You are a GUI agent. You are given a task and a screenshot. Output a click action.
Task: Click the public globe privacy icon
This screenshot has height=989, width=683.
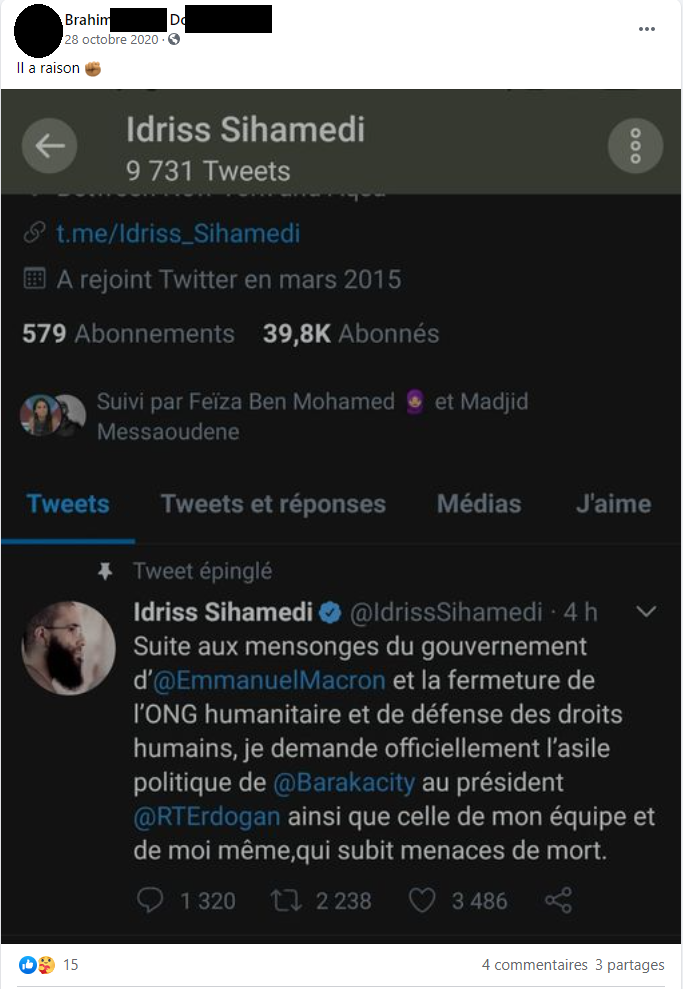[175, 40]
